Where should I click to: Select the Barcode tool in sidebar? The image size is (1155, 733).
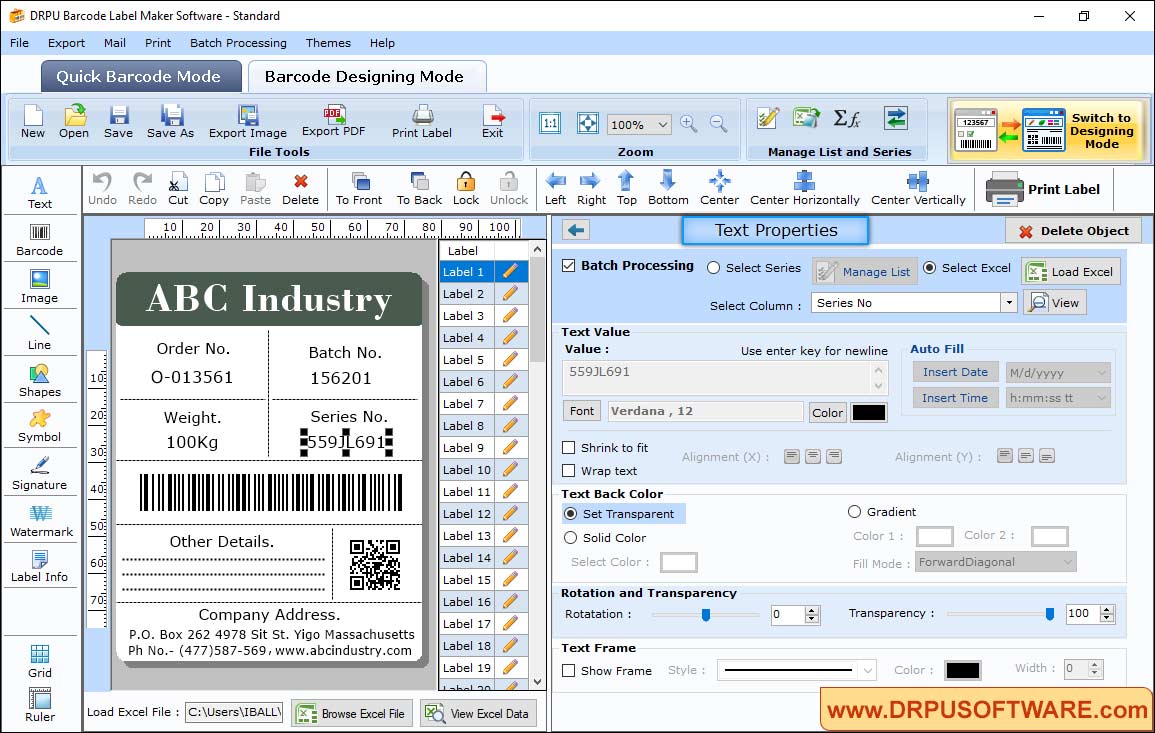(40, 240)
